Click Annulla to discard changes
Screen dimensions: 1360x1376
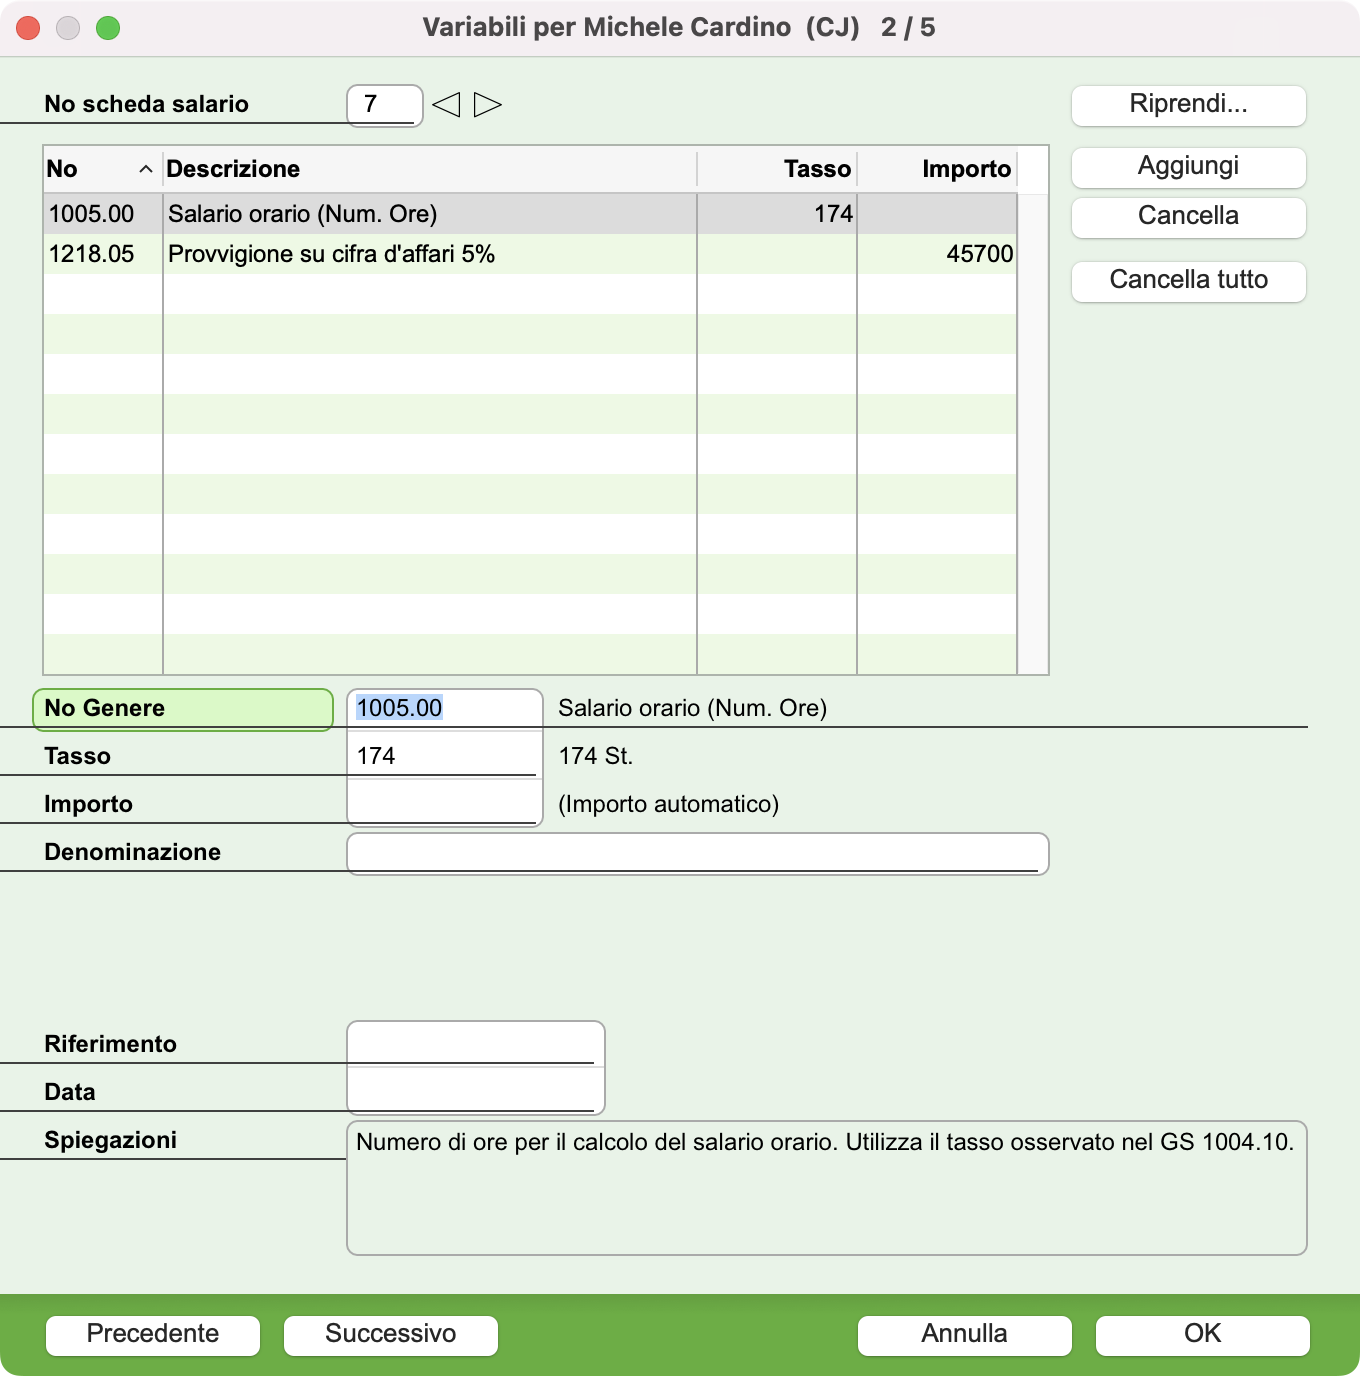(x=965, y=1335)
